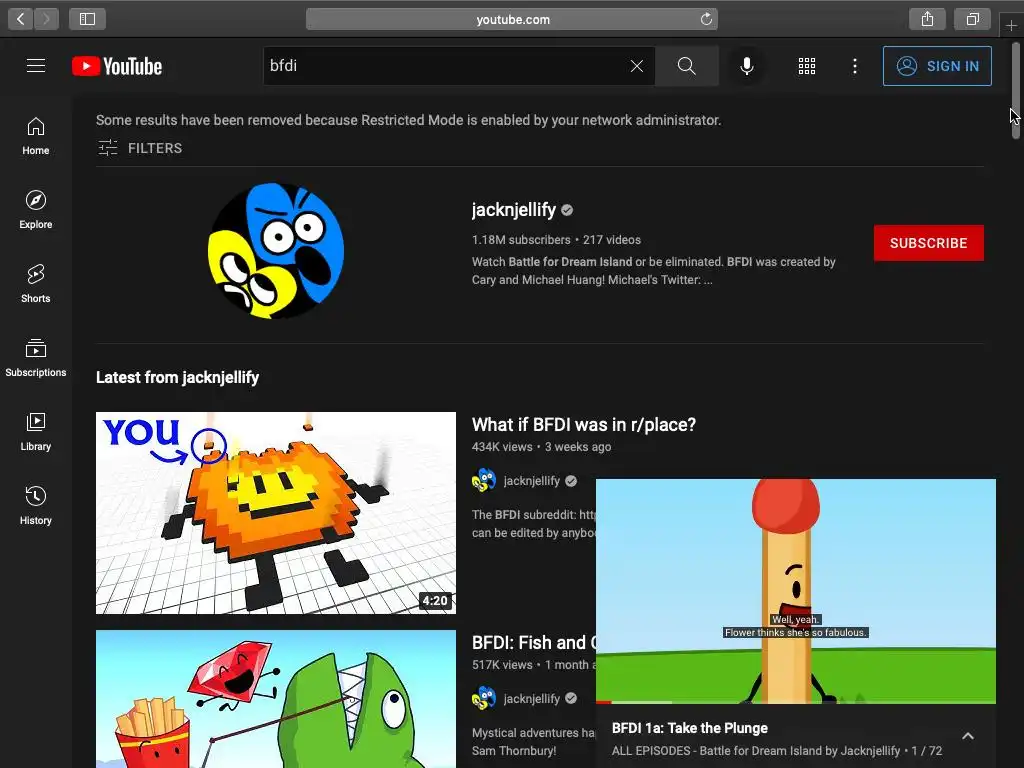Open the three-dot settings menu
Image resolution: width=1024 pixels, height=768 pixels.
[855, 66]
